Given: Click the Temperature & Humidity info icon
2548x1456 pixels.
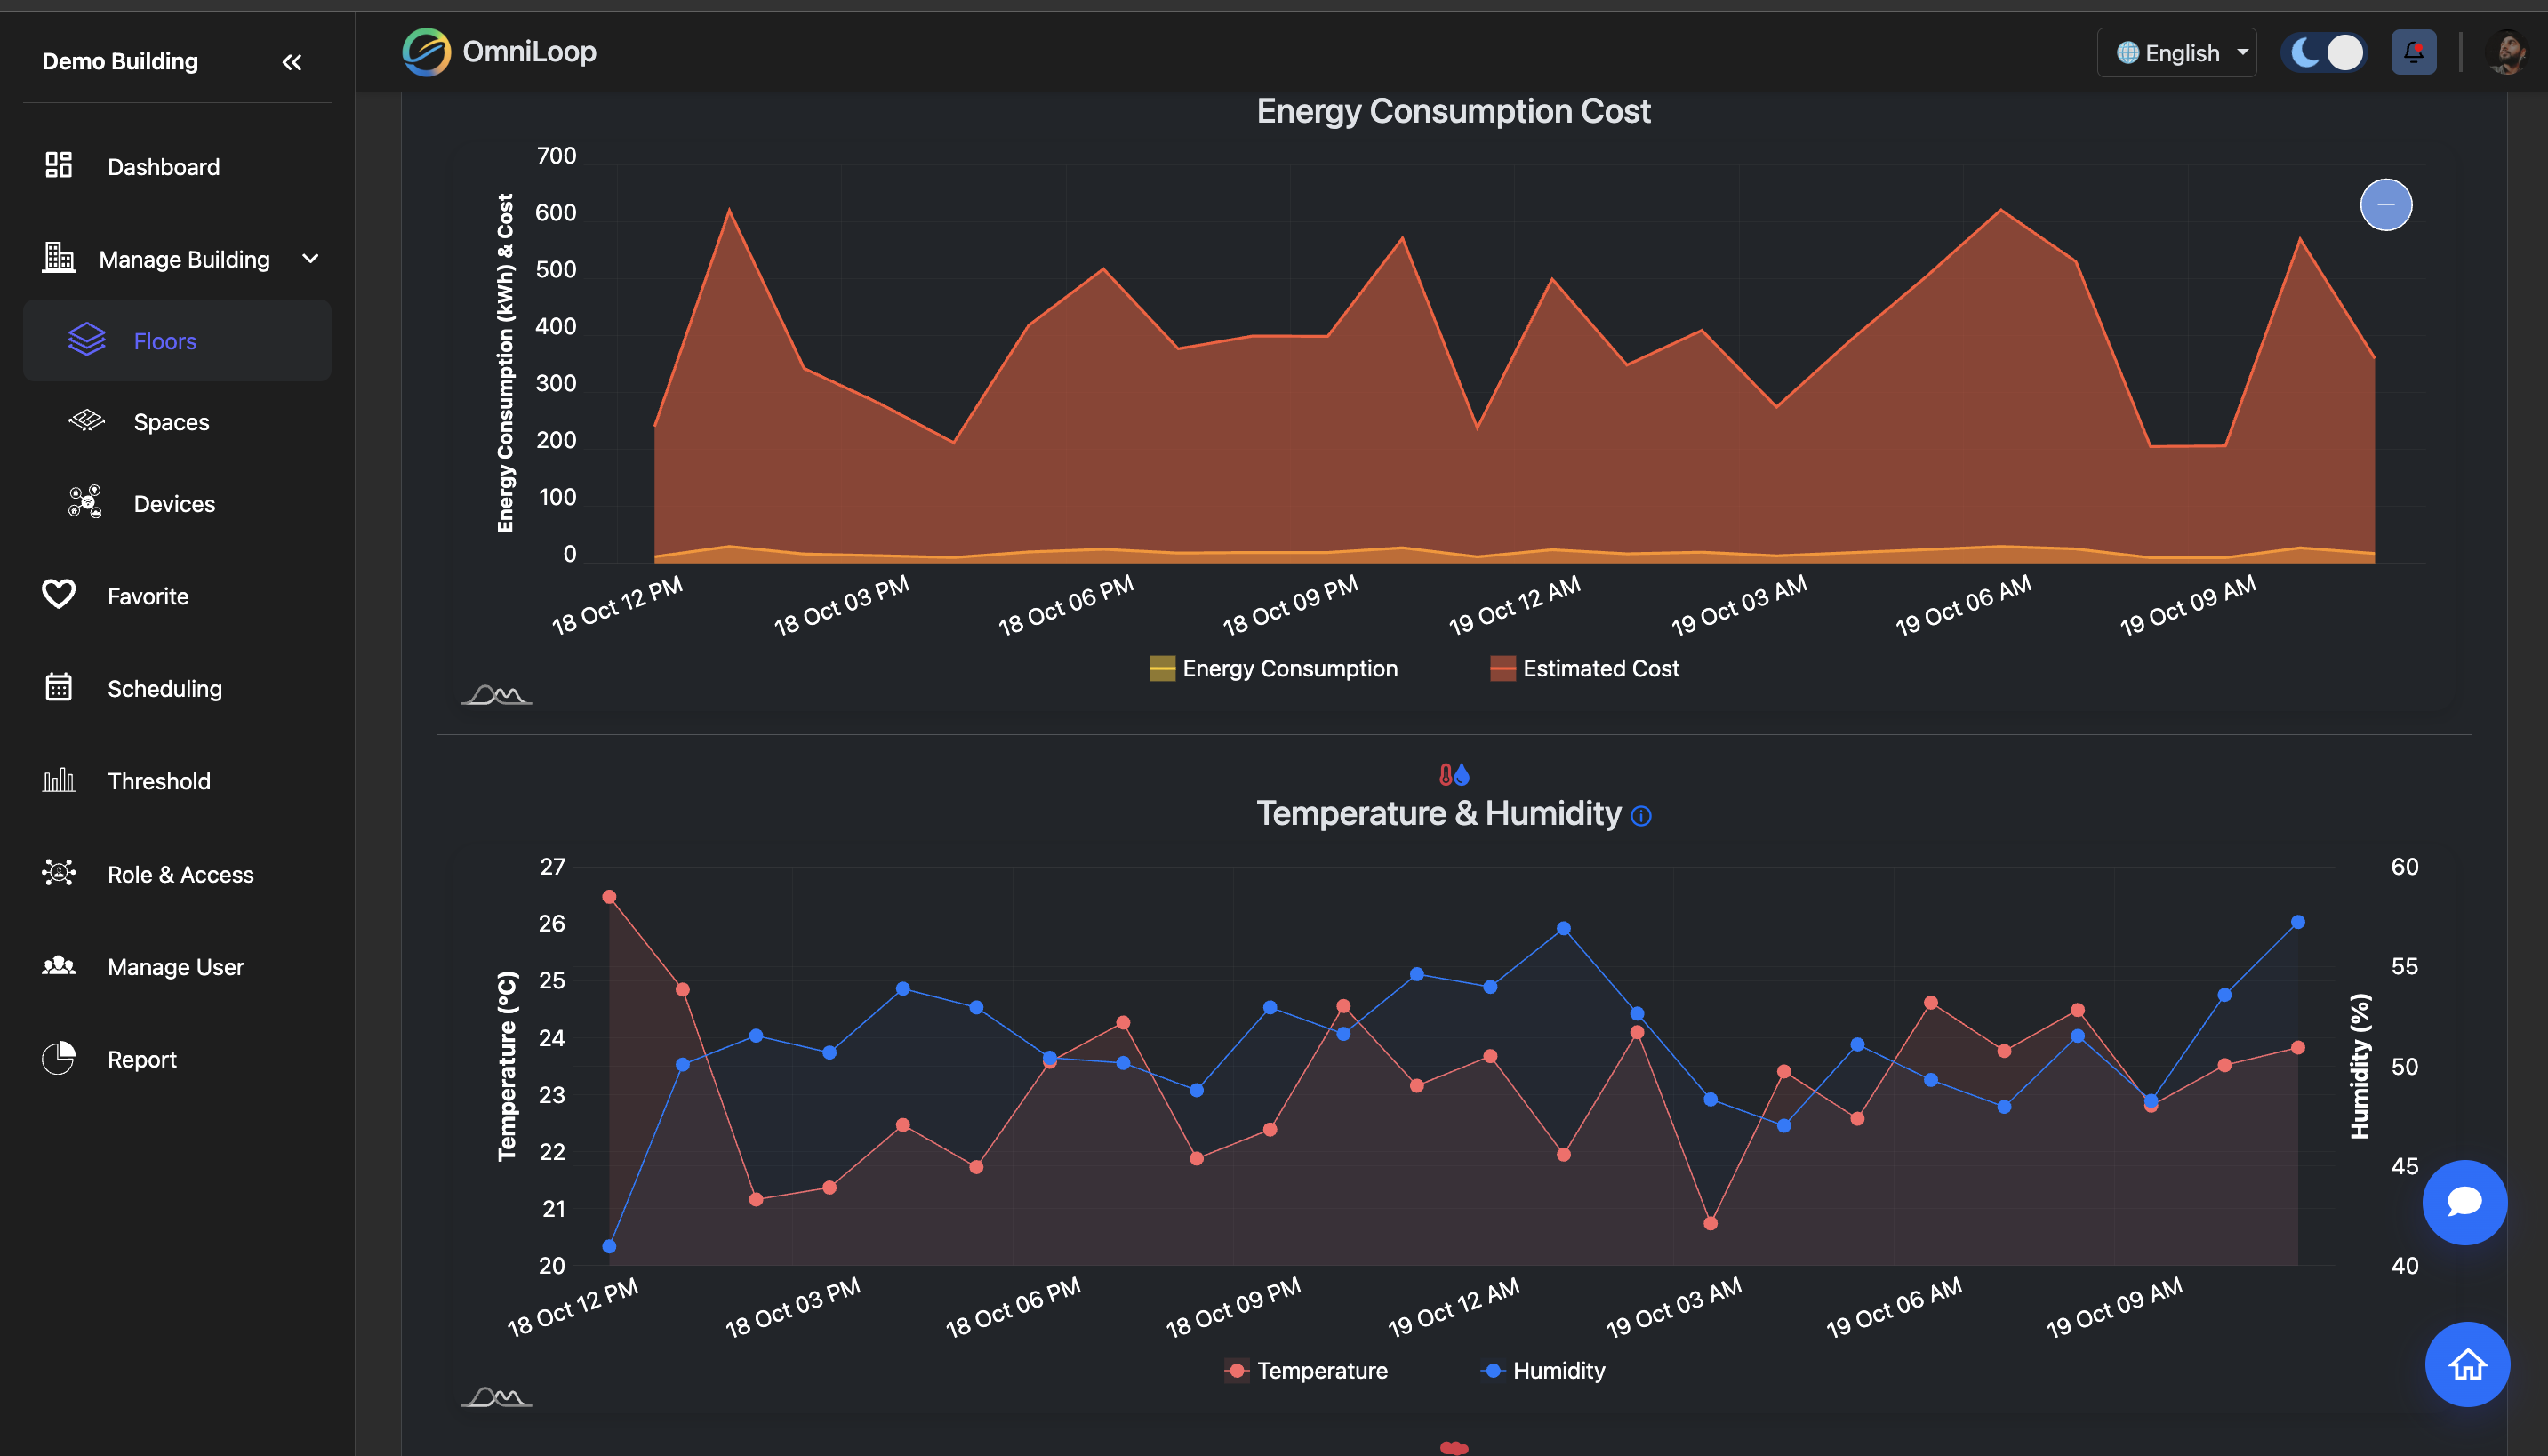Looking at the screenshot, I should tap(1641, 816).
